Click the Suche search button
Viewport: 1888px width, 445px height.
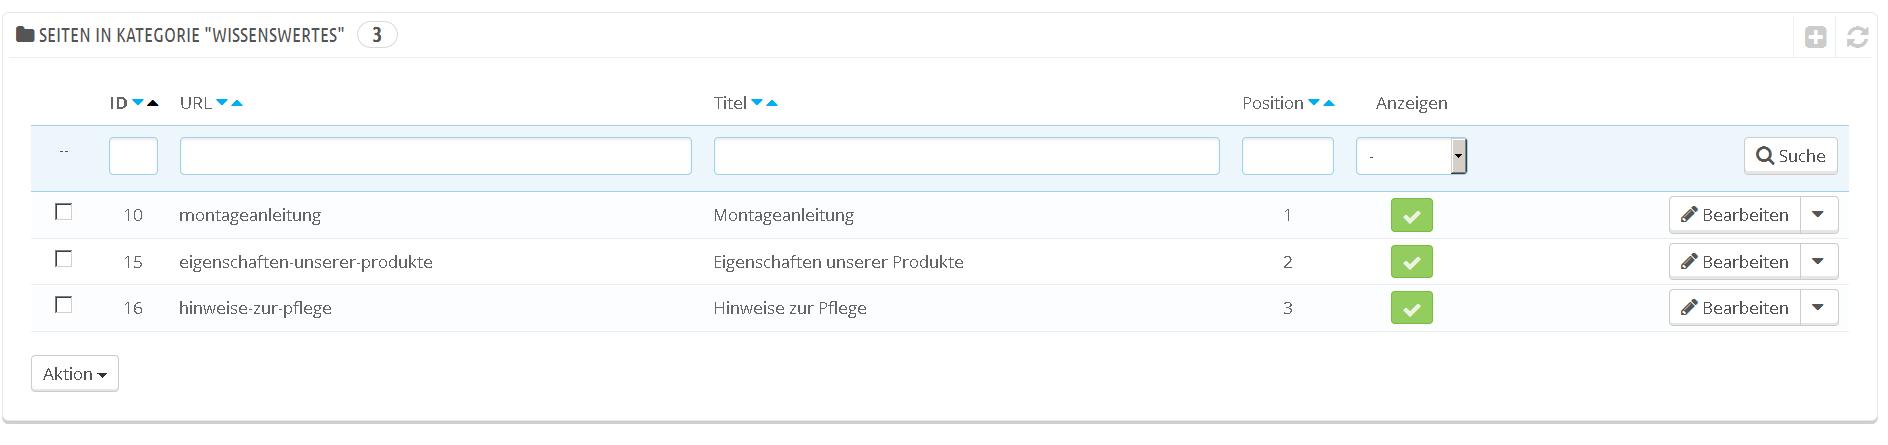[1790, 156]
